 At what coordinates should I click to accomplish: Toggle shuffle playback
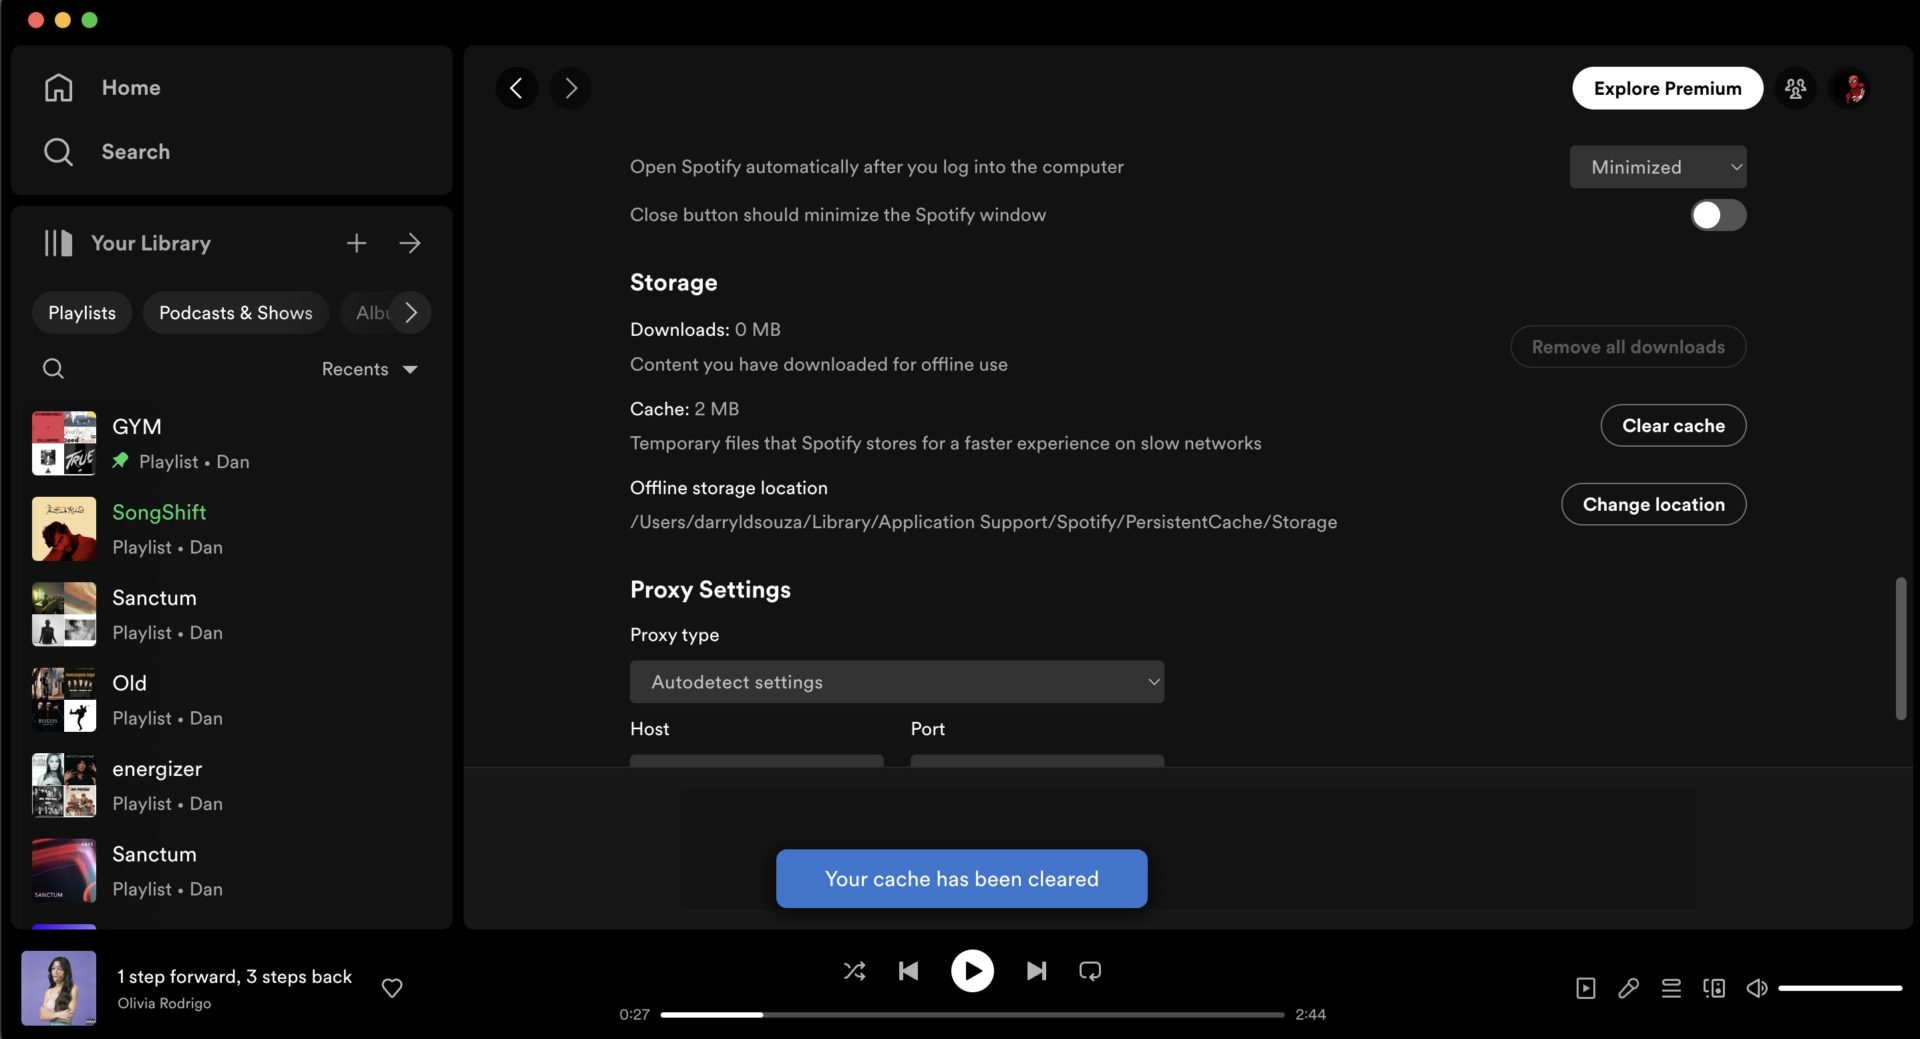tap(854, 971)
